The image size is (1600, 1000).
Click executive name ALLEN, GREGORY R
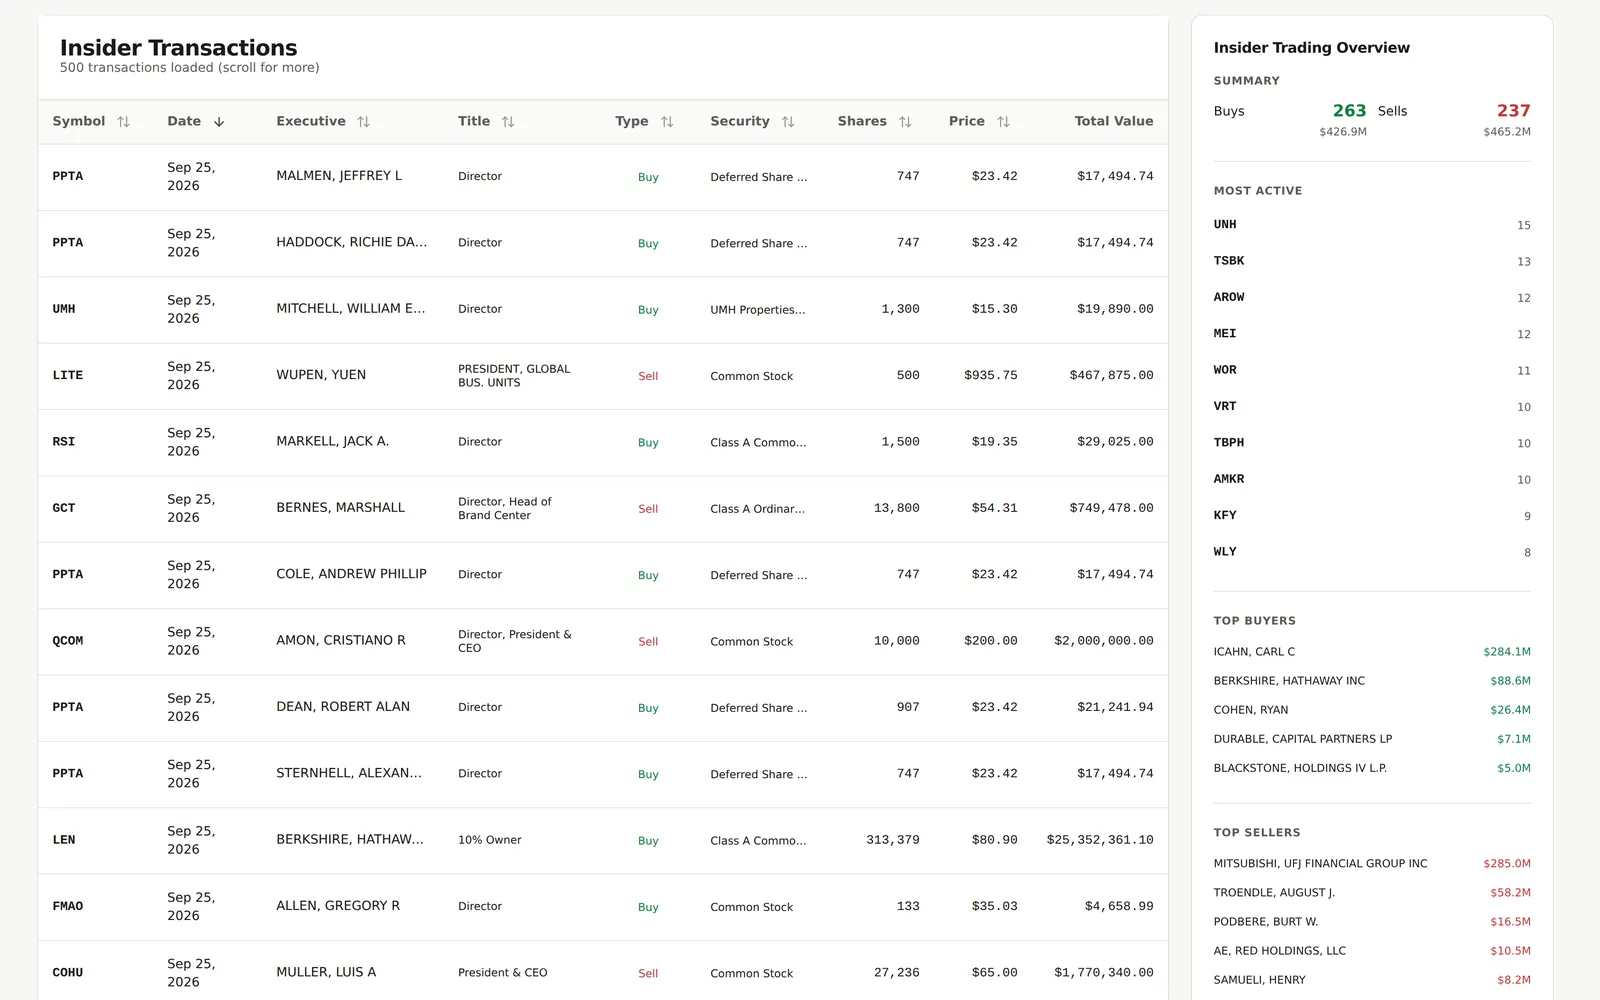[x=338, y=906]
